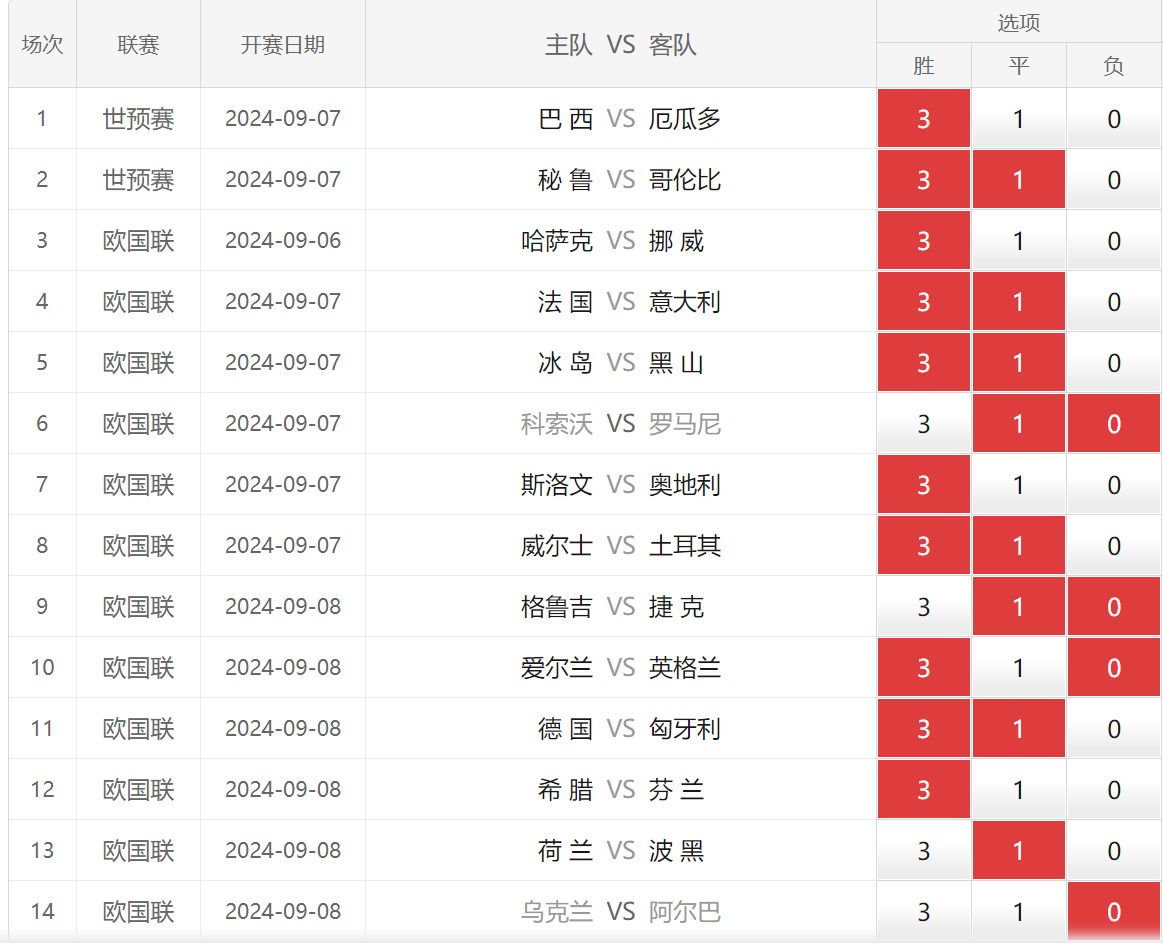Click the 负 option header
The width and height of the screenshot is (1163, 947).
pos(1113,66)
